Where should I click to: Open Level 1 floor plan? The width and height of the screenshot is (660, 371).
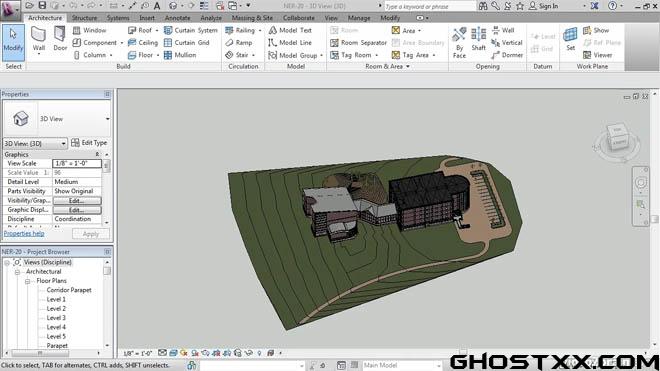click(56, 299)
